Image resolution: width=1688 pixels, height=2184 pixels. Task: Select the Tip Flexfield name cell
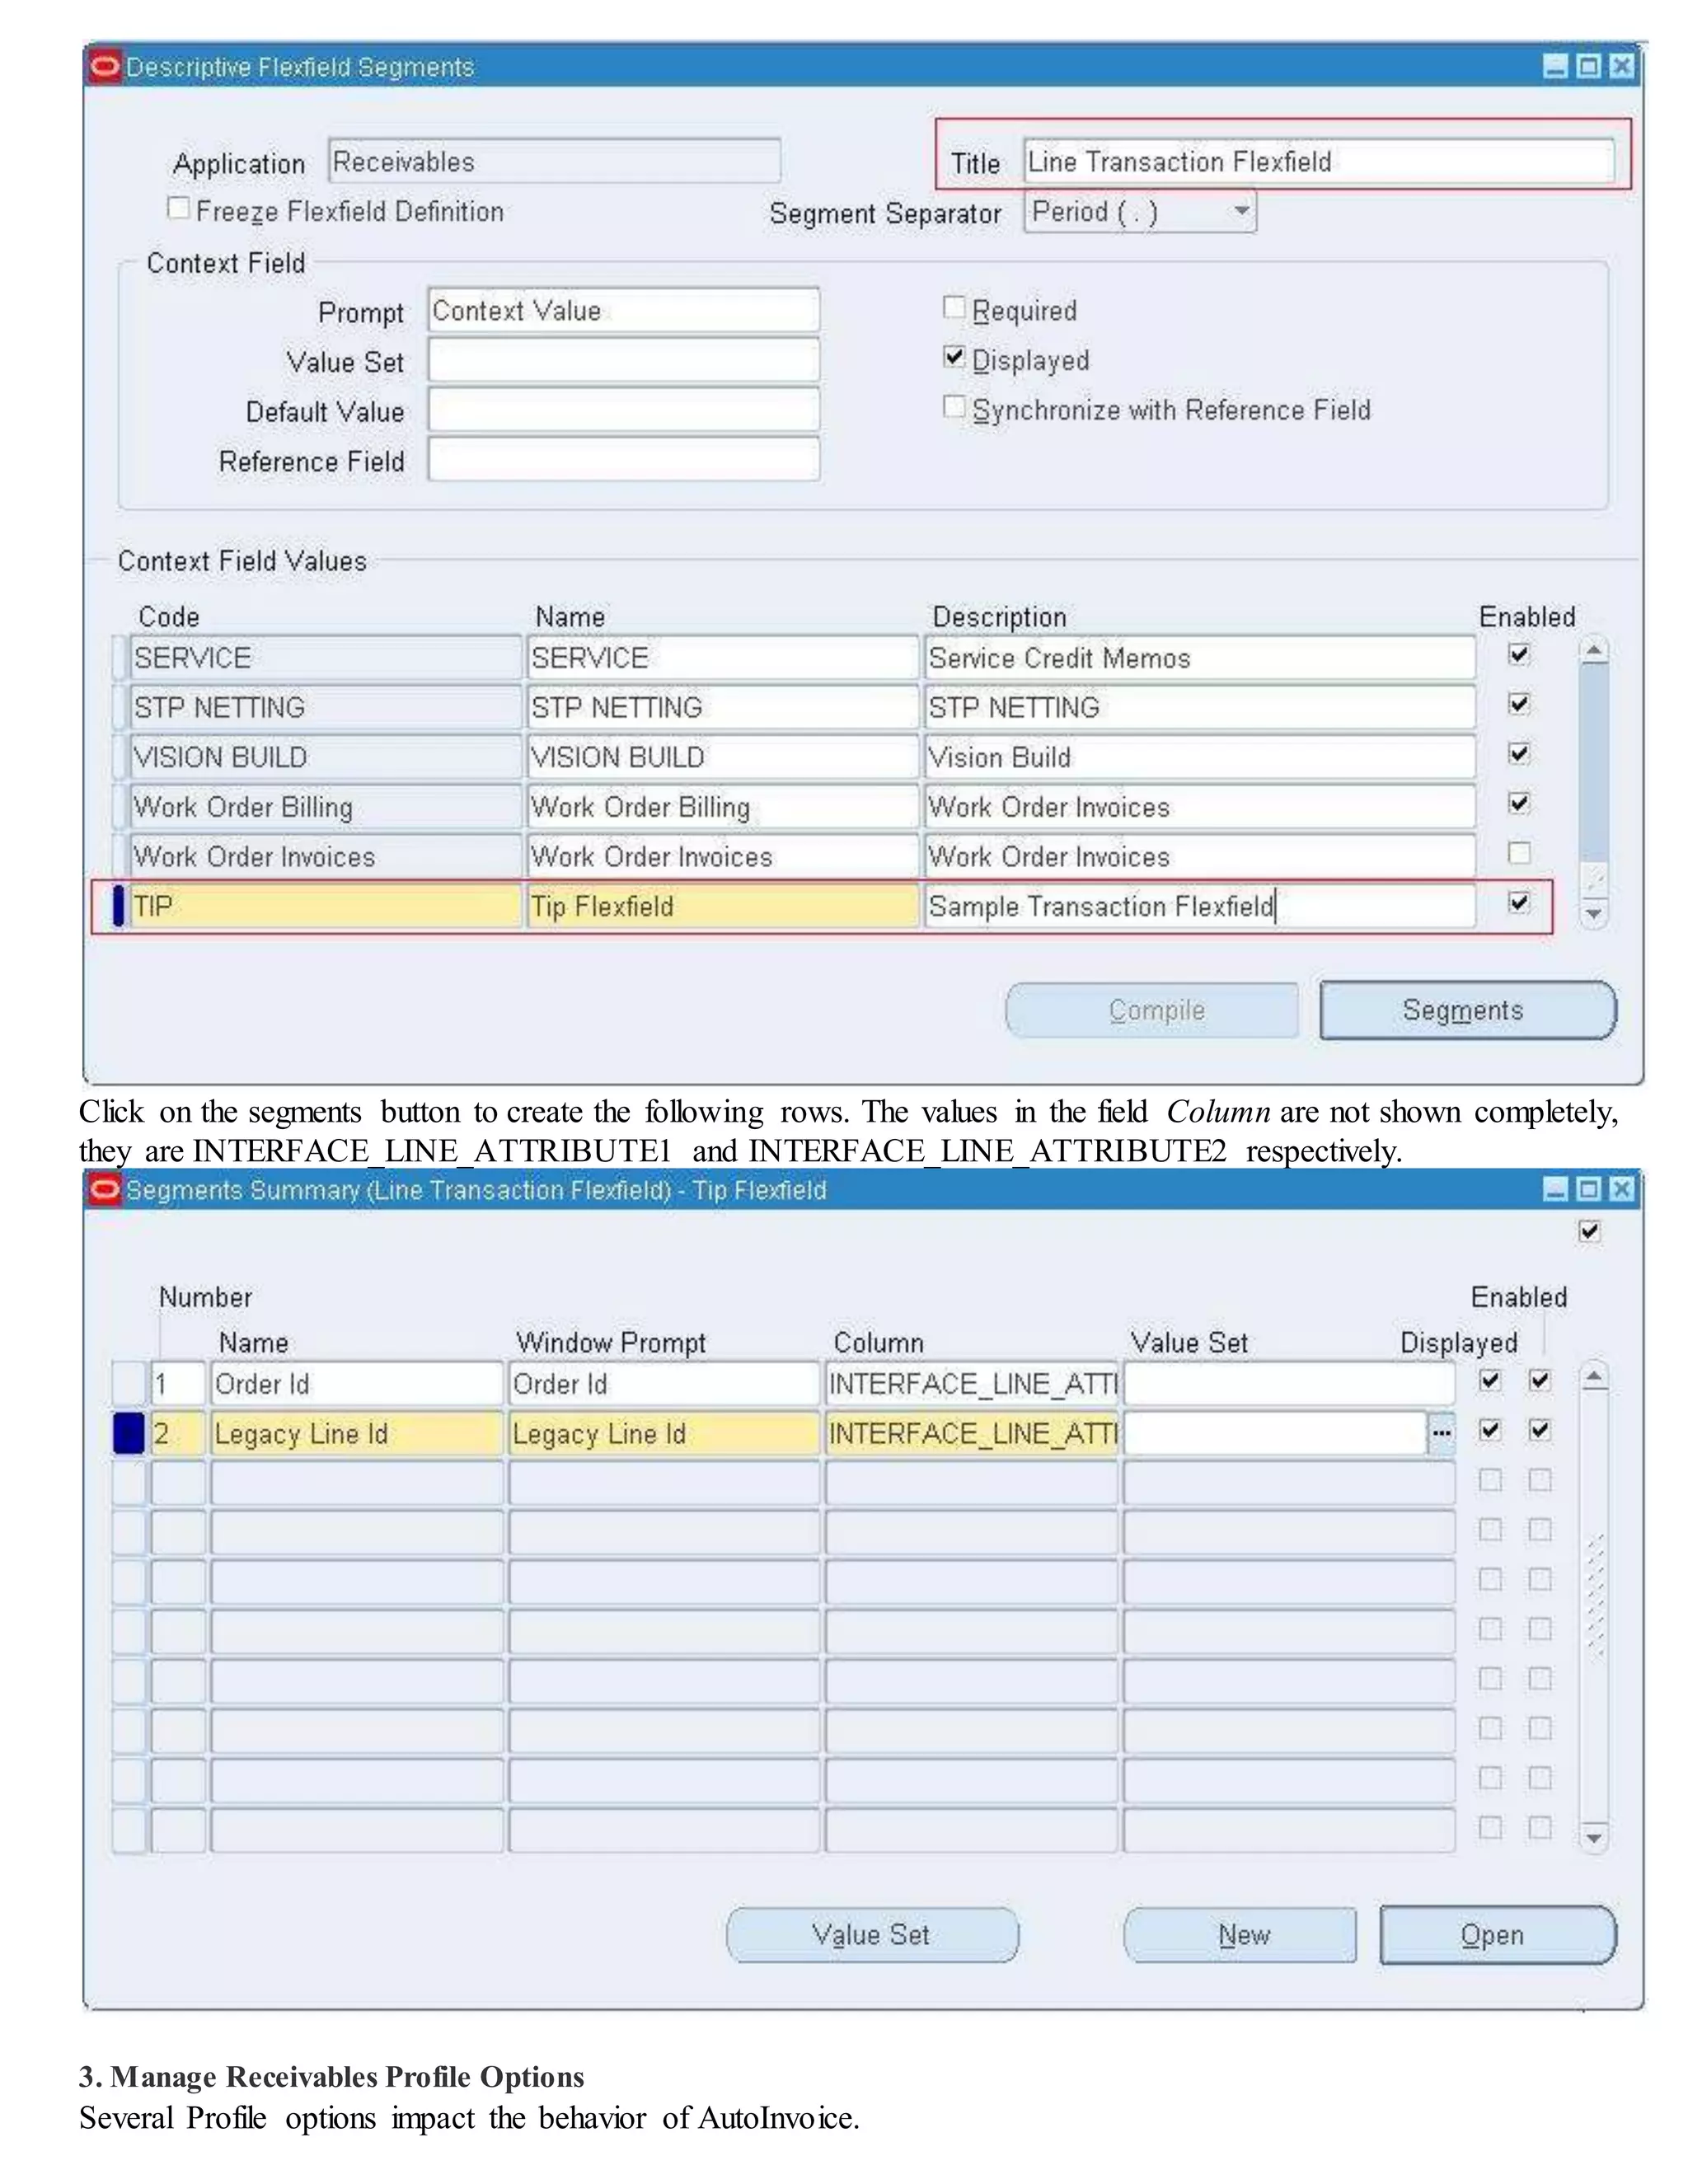[723, 906]
